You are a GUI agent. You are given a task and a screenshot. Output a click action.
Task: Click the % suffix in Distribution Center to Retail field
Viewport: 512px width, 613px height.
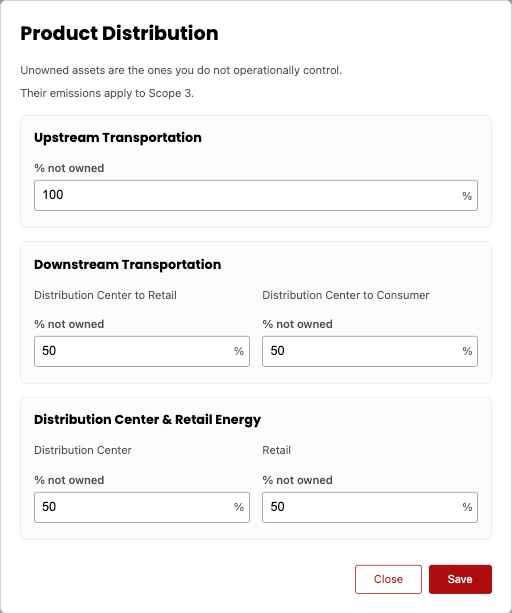tap(239, 351)
